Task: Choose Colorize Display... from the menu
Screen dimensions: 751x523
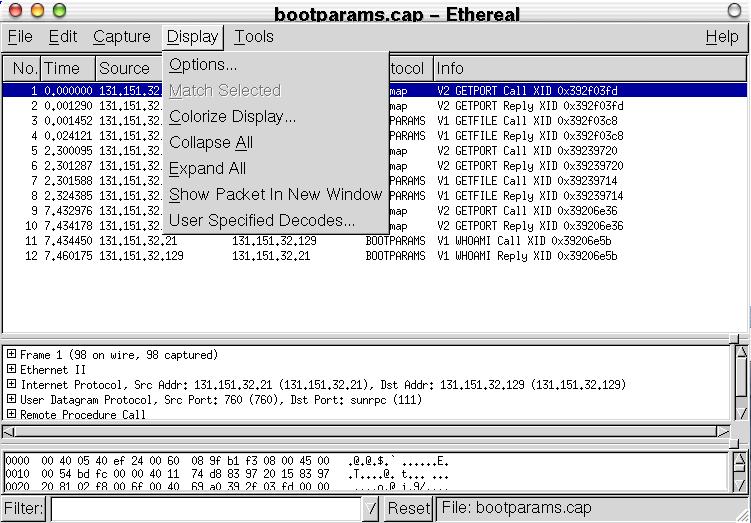Action: coord(275,116)
